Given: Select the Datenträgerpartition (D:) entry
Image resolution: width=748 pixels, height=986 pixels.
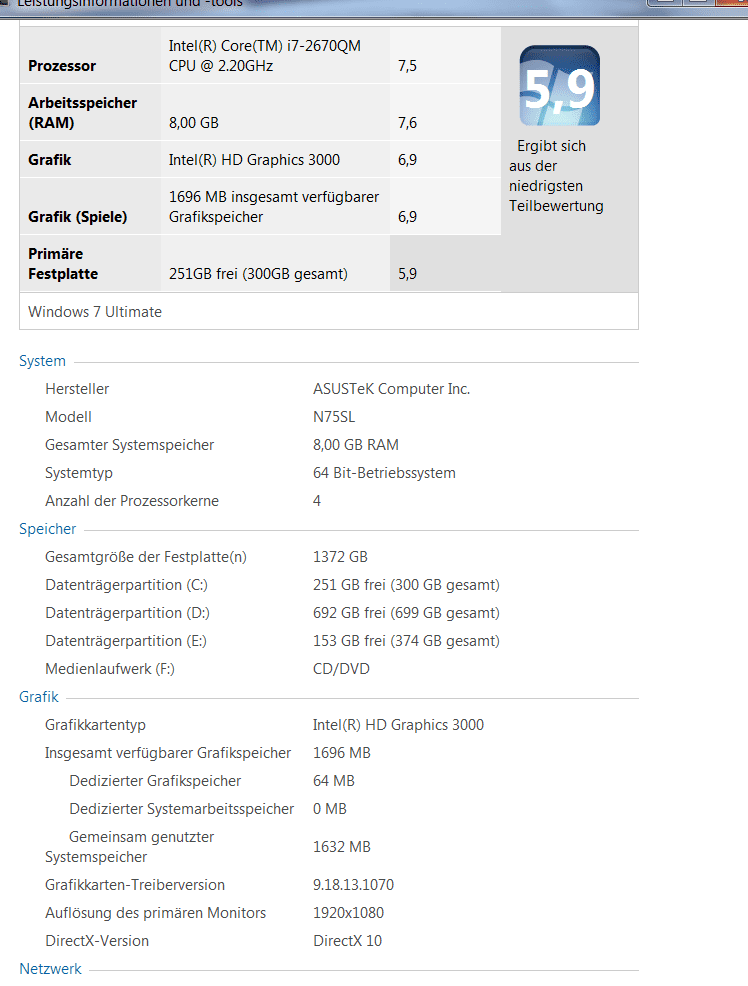Looking at the screenshot, I should coord(127,613).
